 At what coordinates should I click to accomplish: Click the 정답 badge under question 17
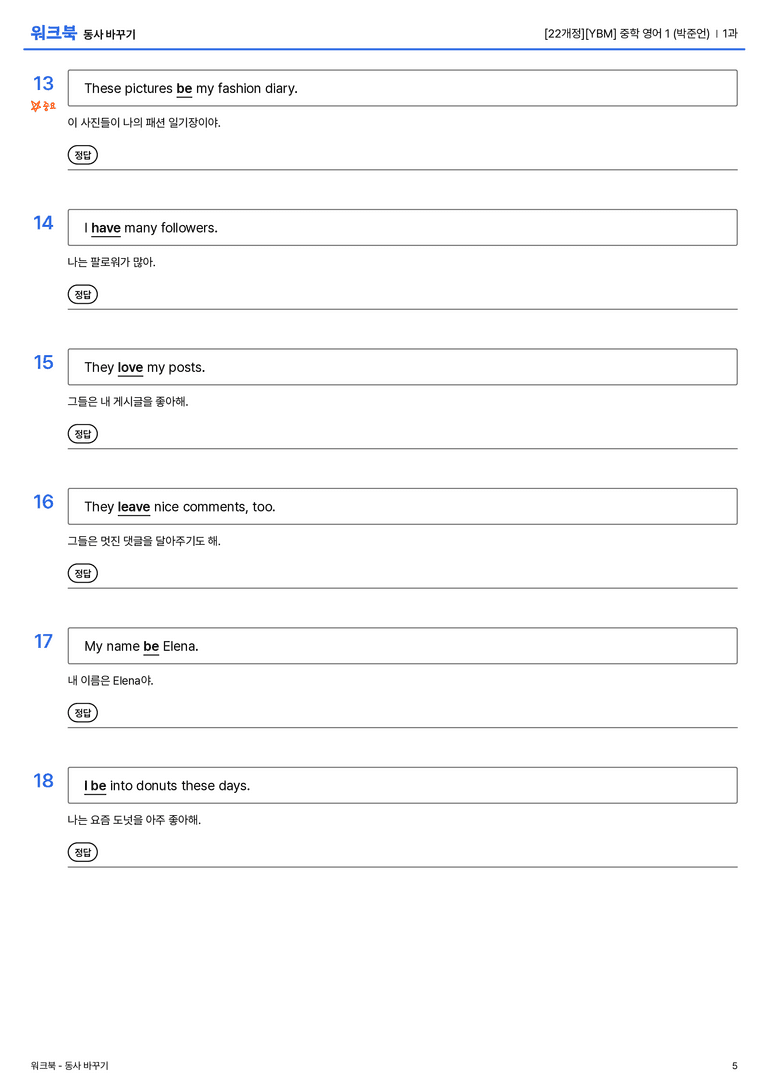[x=82, y=712]
